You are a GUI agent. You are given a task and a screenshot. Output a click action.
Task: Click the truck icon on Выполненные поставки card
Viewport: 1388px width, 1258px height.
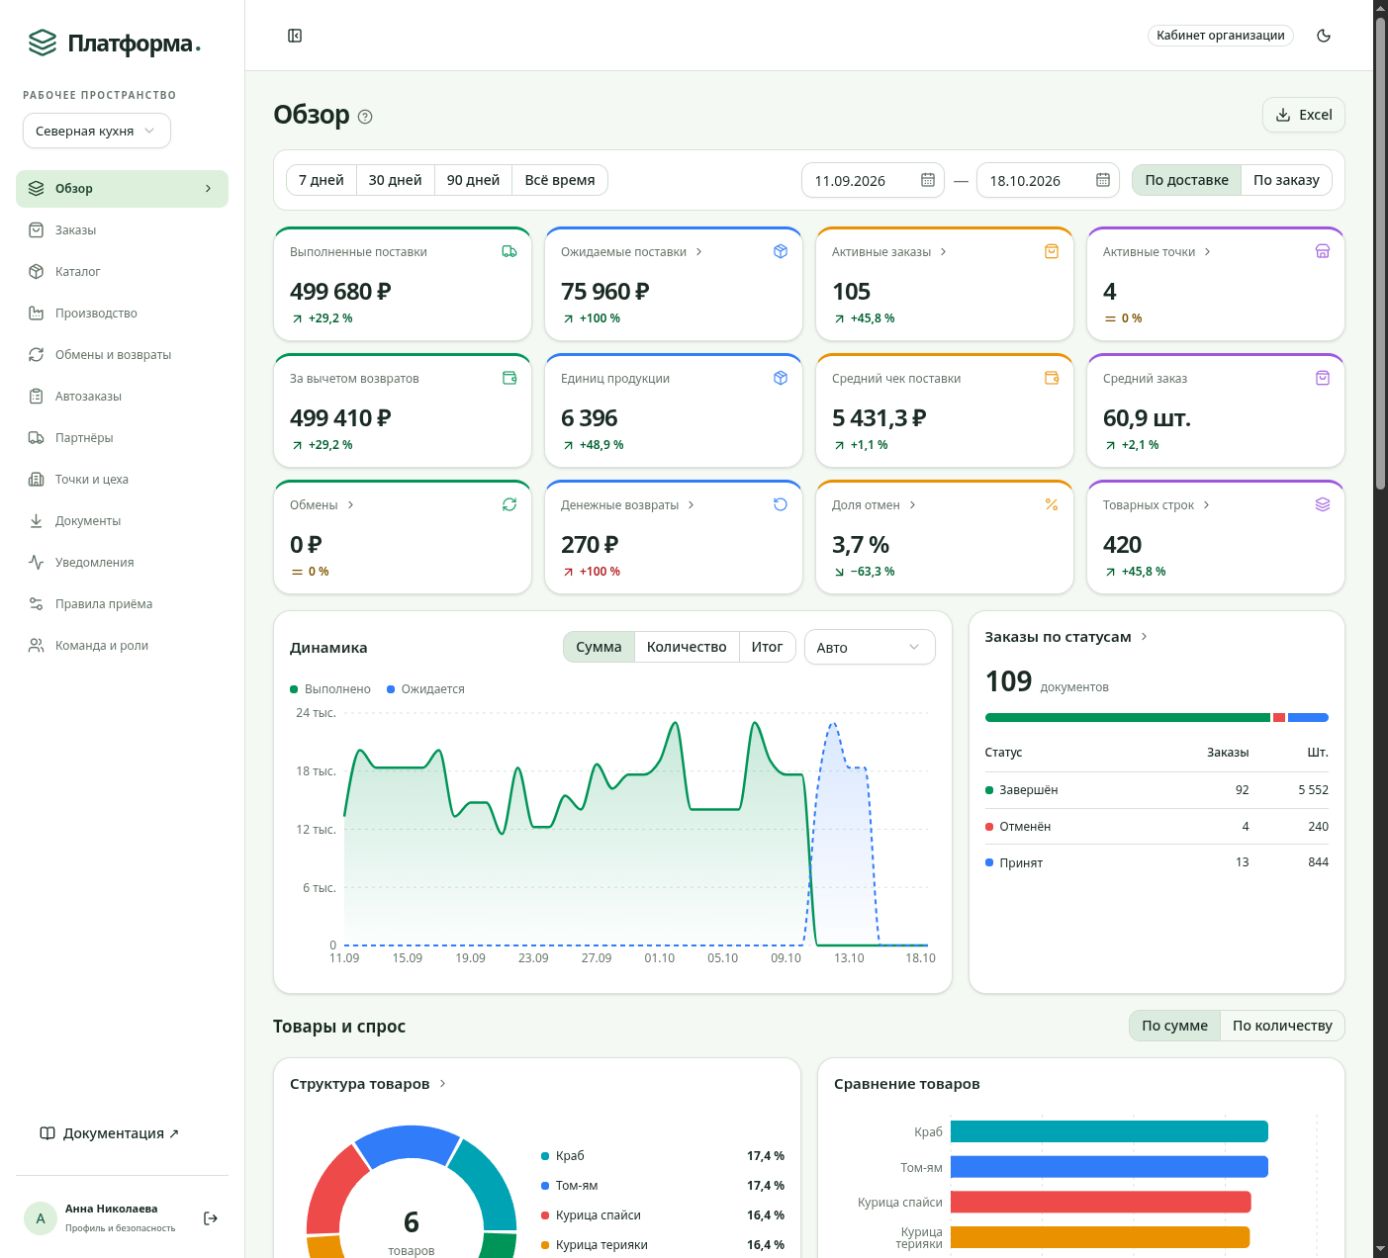pyautogui.click(x=509, y=252)
